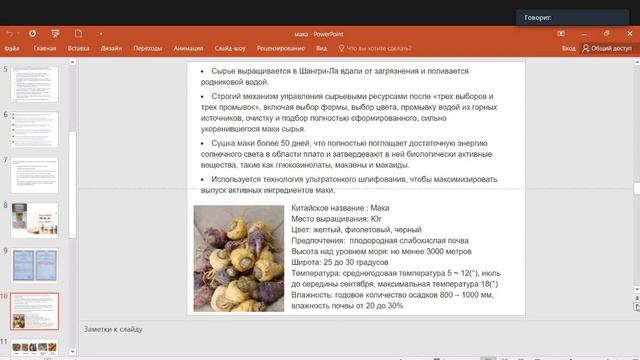This screenshot has width=640, height=360.
Task: Click down arrow of main slide scrollbar
Action: click(637, 289)
